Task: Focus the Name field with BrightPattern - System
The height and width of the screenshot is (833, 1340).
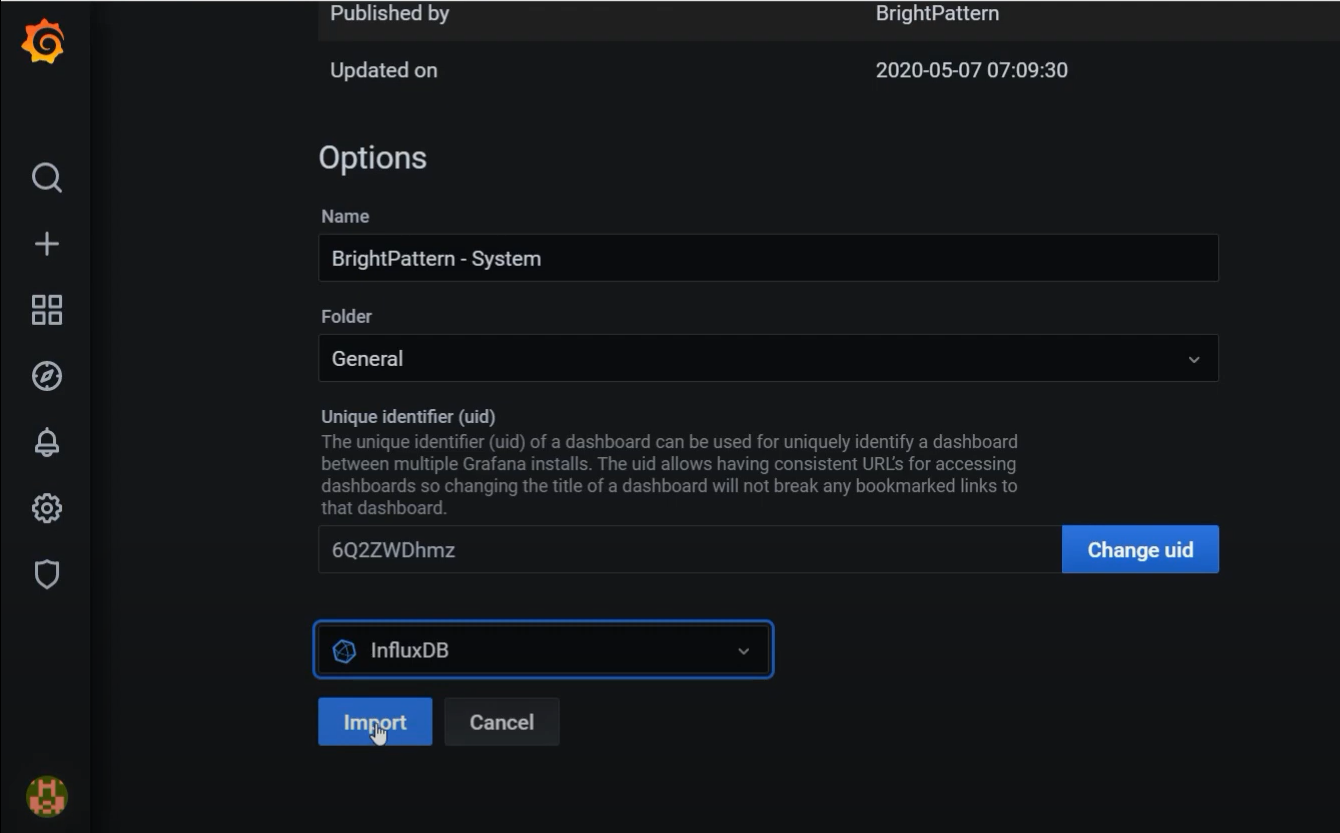Action: [768, 258]
